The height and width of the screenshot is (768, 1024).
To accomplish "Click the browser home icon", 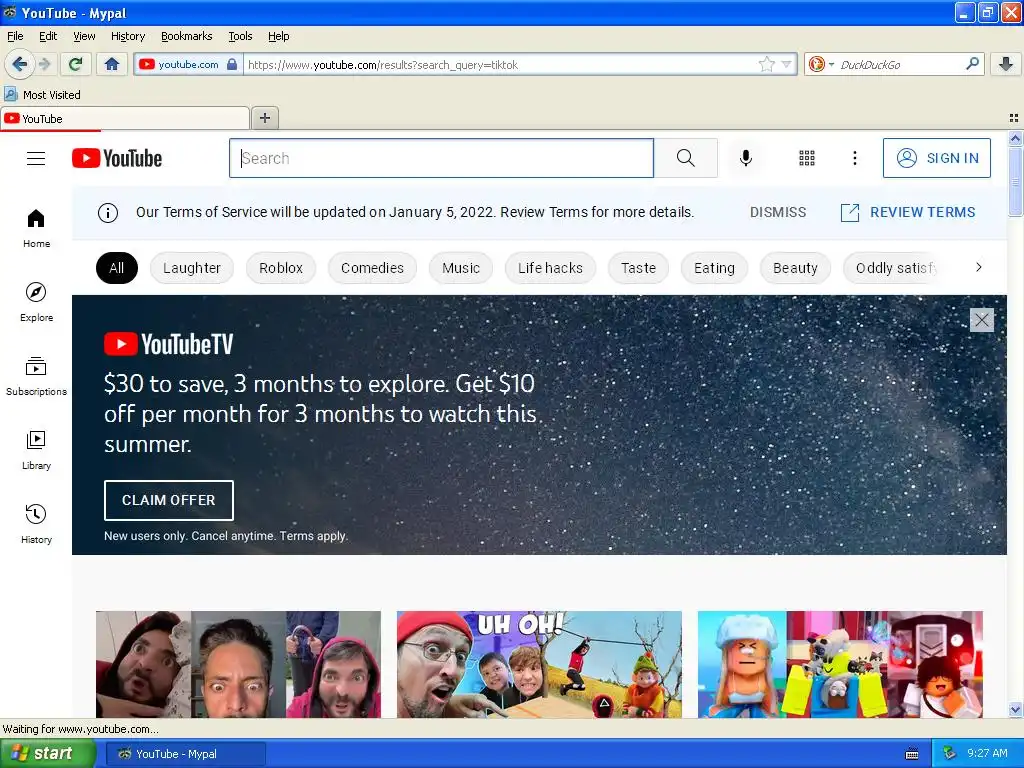I will coord(112,64).
